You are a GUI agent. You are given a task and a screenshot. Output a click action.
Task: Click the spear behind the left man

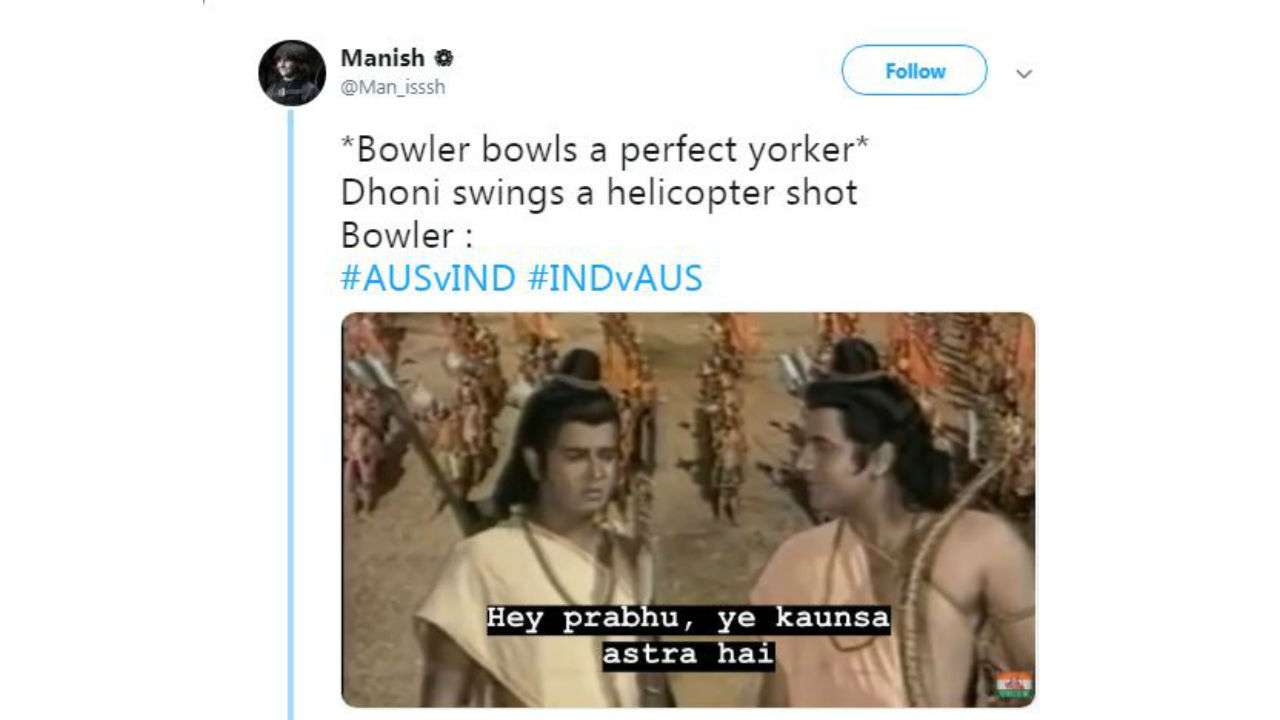[x=410, y=440]
